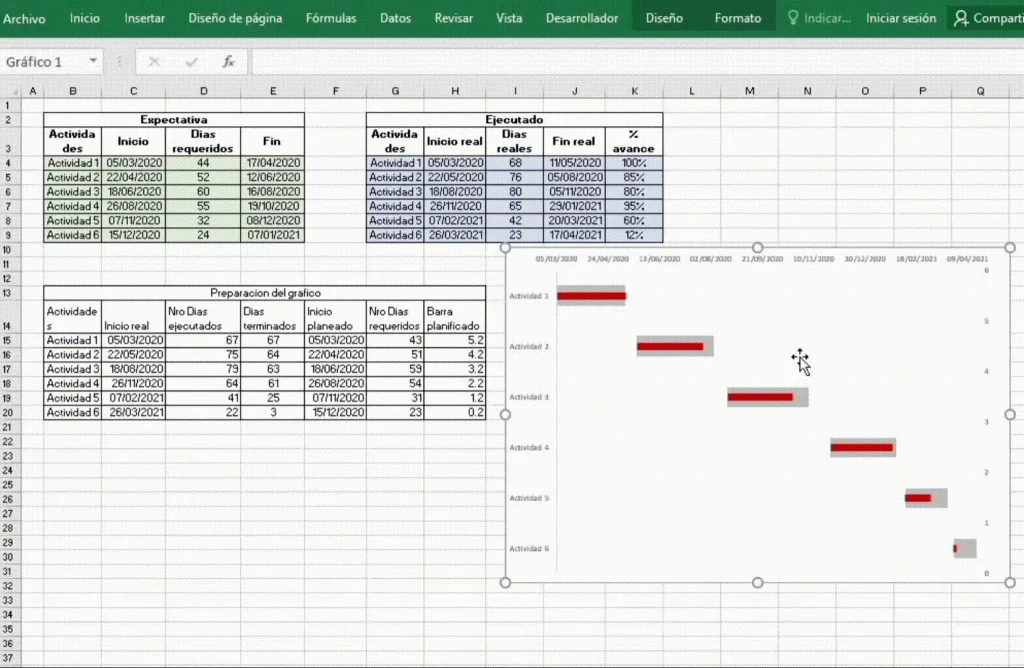Click the Indicar search lightbulb

coord(793,18)
